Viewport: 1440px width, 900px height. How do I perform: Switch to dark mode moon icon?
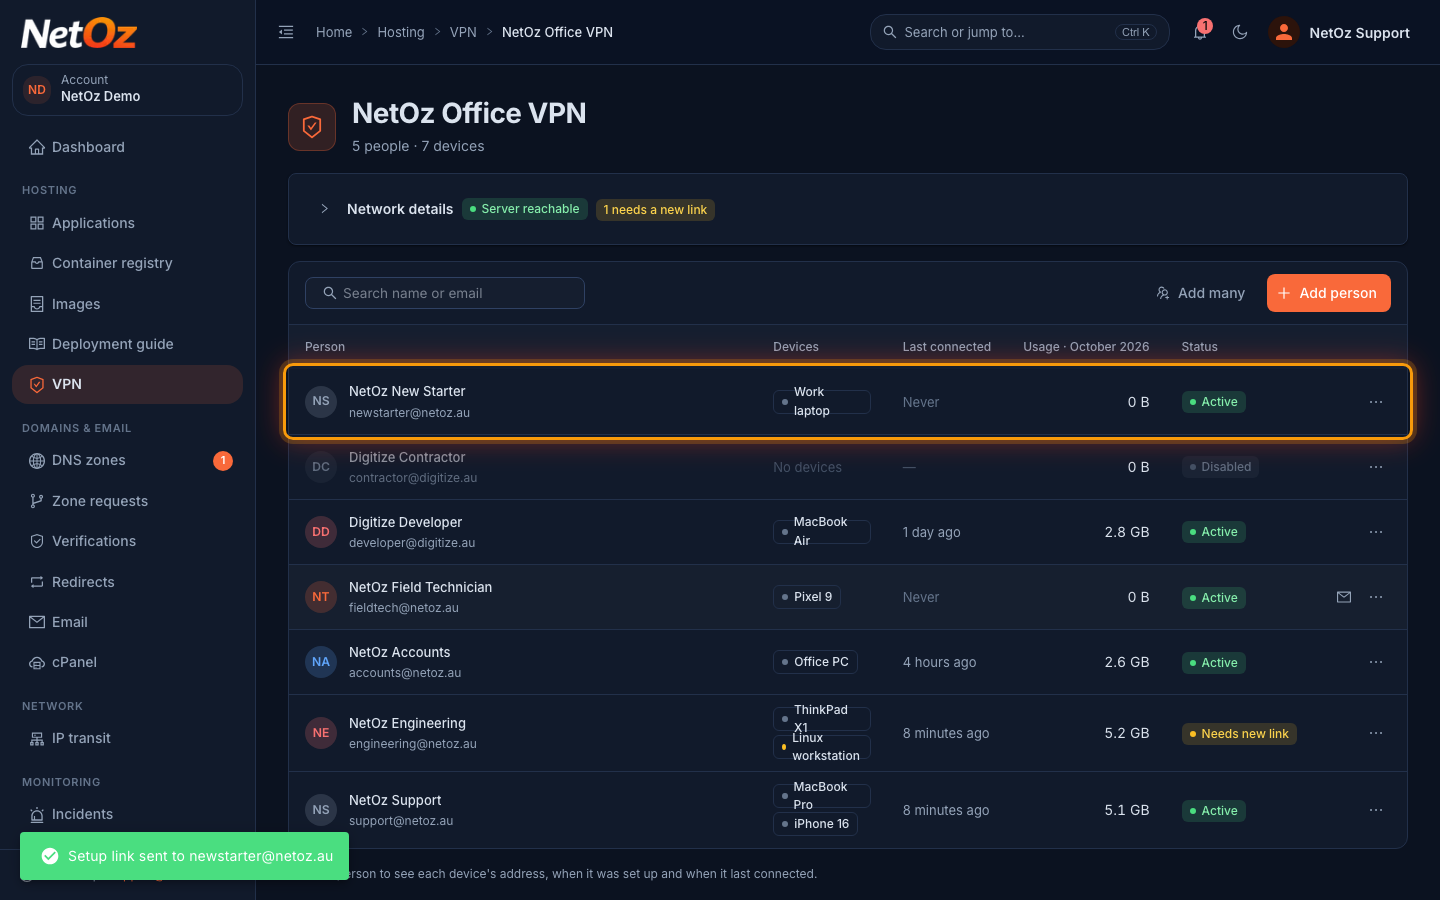1240,32
